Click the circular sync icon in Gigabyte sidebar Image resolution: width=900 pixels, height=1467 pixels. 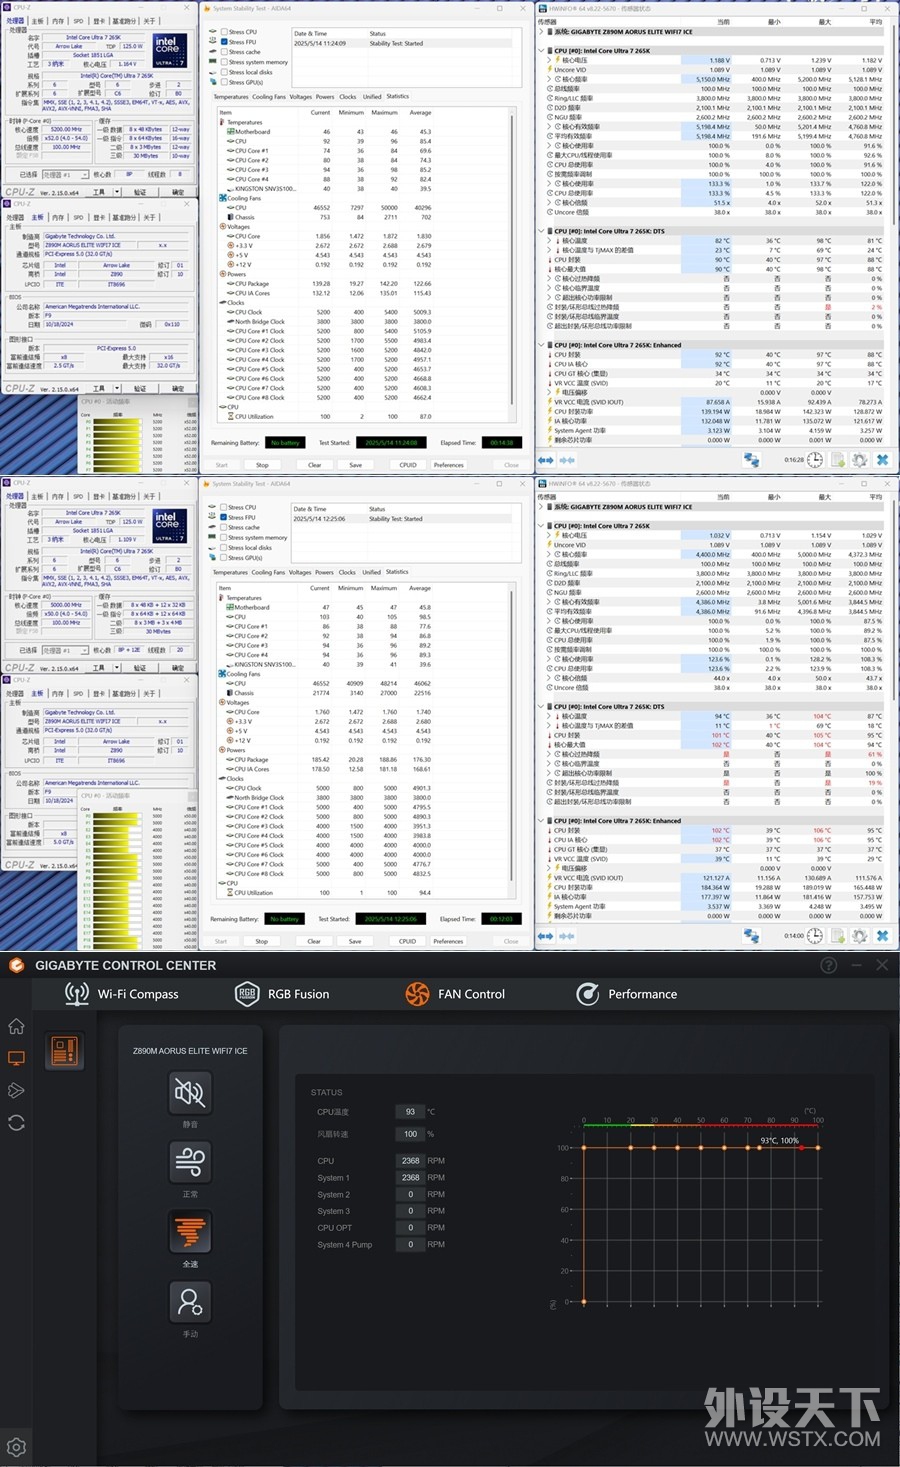(16, 1123)
